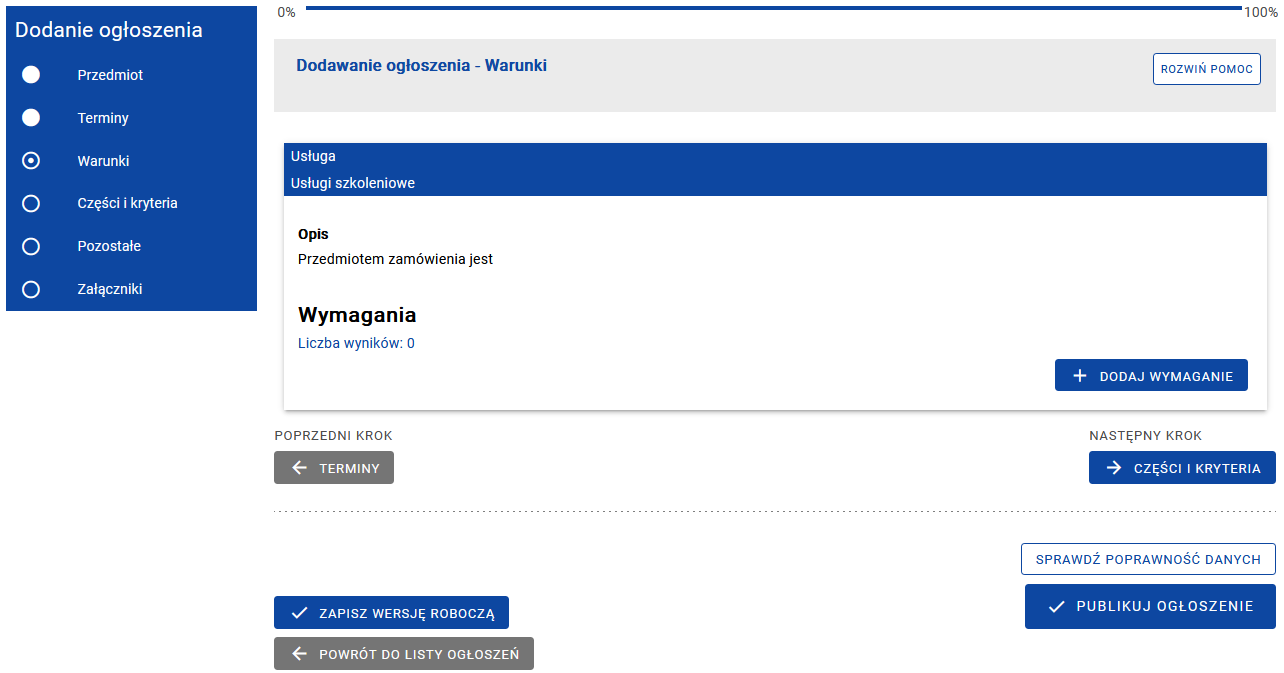
Task: Click the right arrow icon on Części i kryteria
Action: tap(1114, 468)
